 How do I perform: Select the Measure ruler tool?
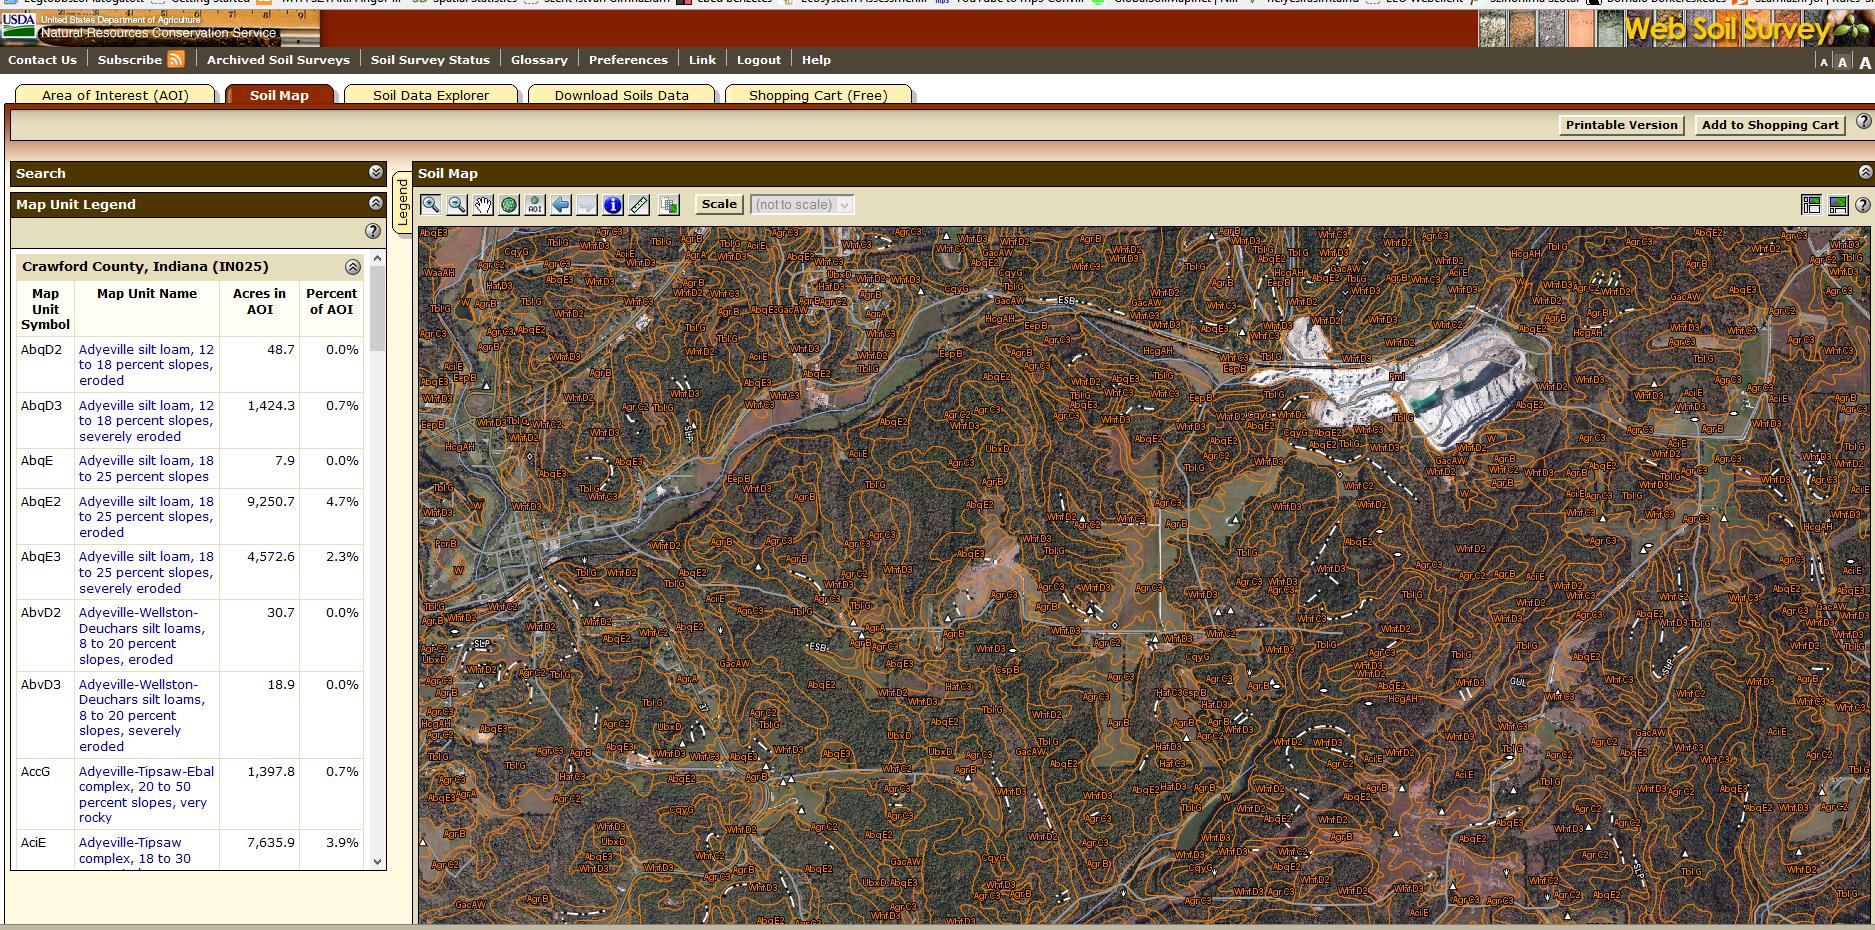coord(639,205)
